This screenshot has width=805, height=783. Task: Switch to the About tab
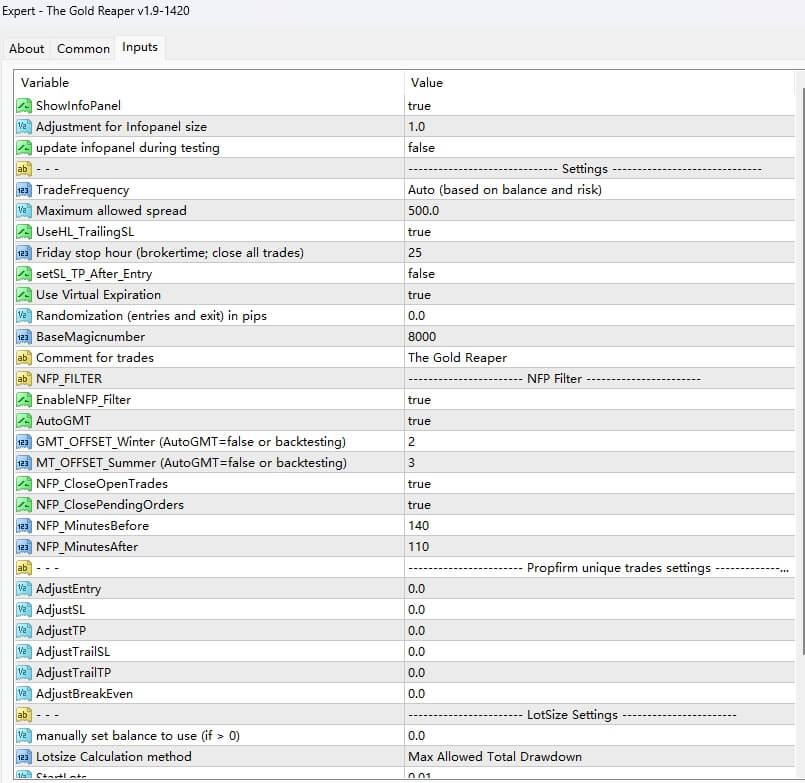26,48
